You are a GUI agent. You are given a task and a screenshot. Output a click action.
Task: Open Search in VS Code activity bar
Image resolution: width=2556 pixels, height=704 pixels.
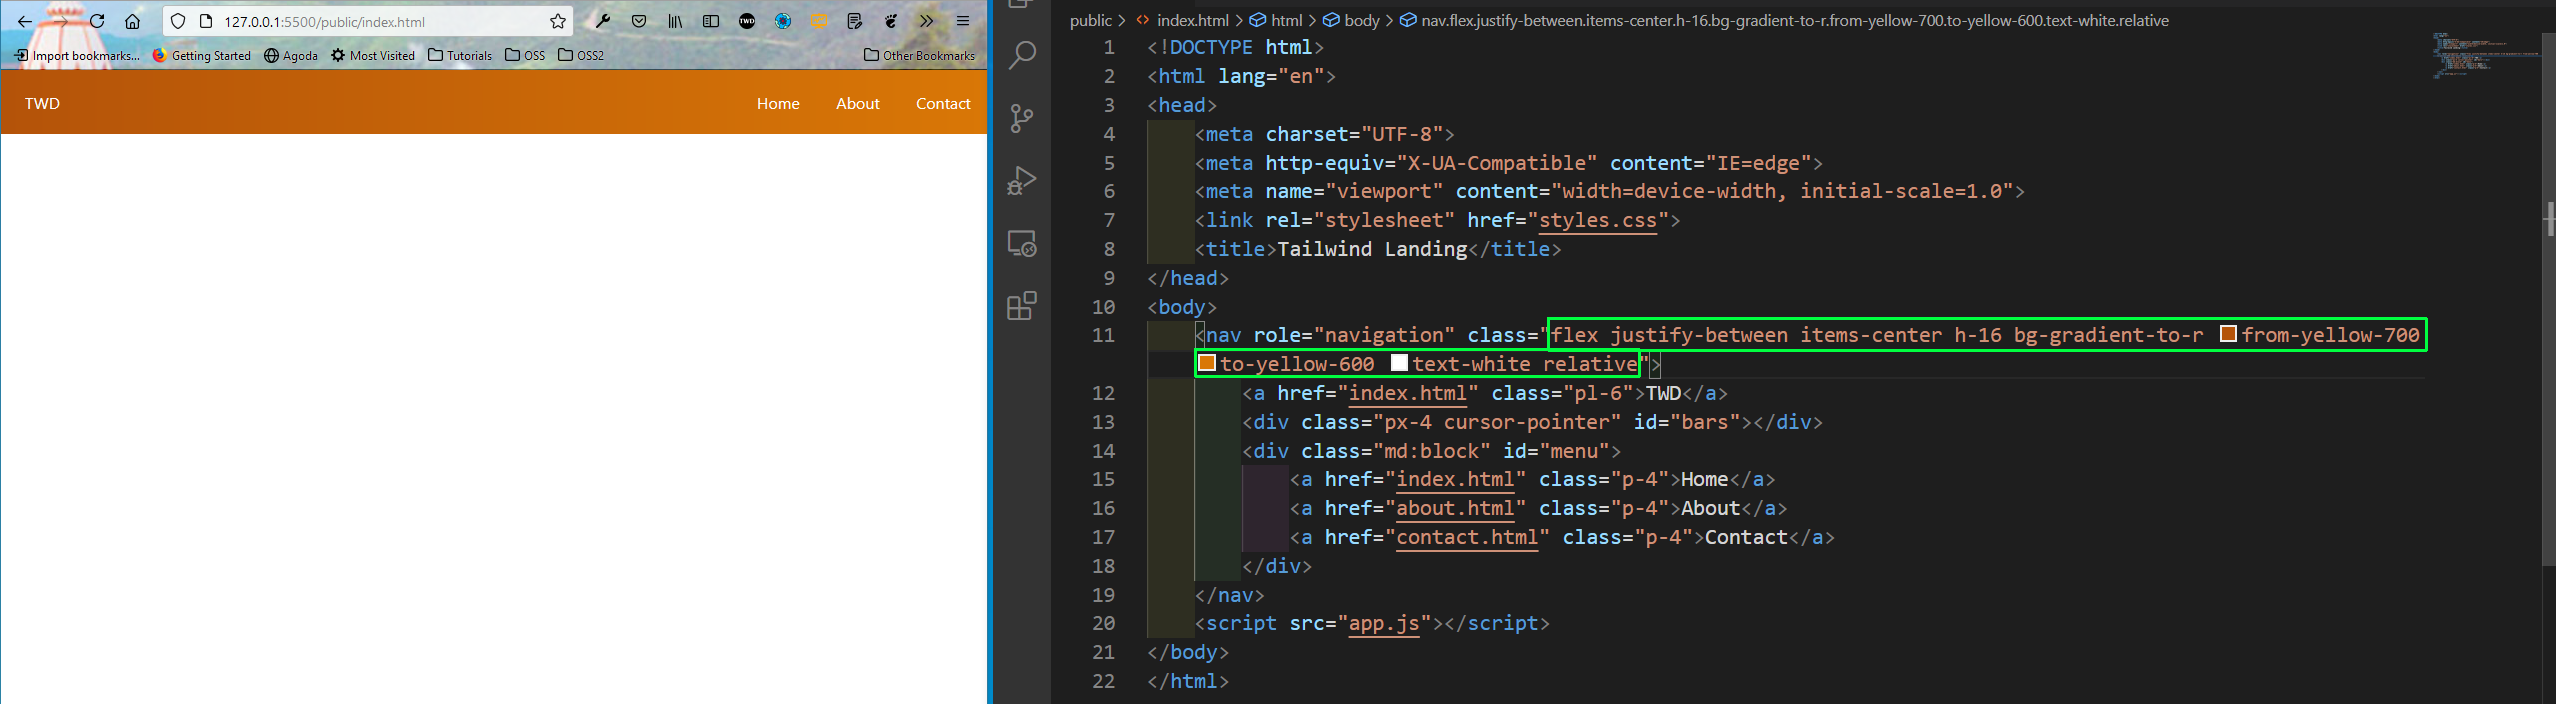[1022, 55]
